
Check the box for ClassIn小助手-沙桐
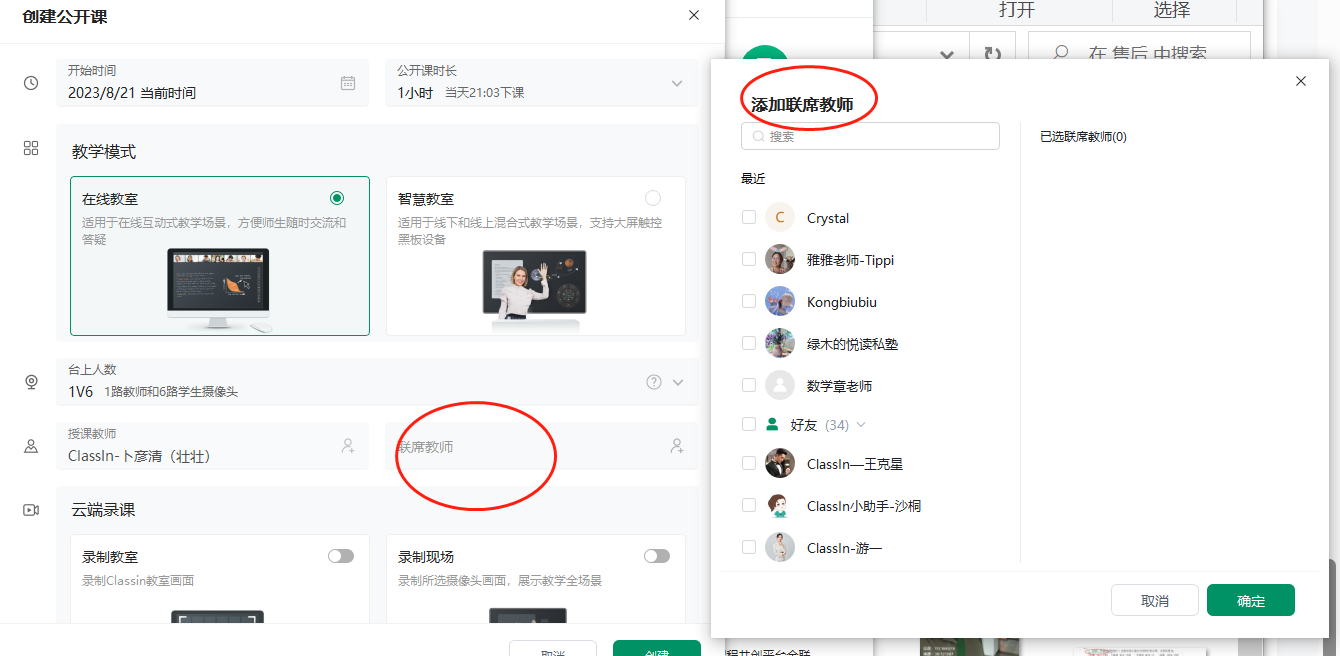click(749, 506)
